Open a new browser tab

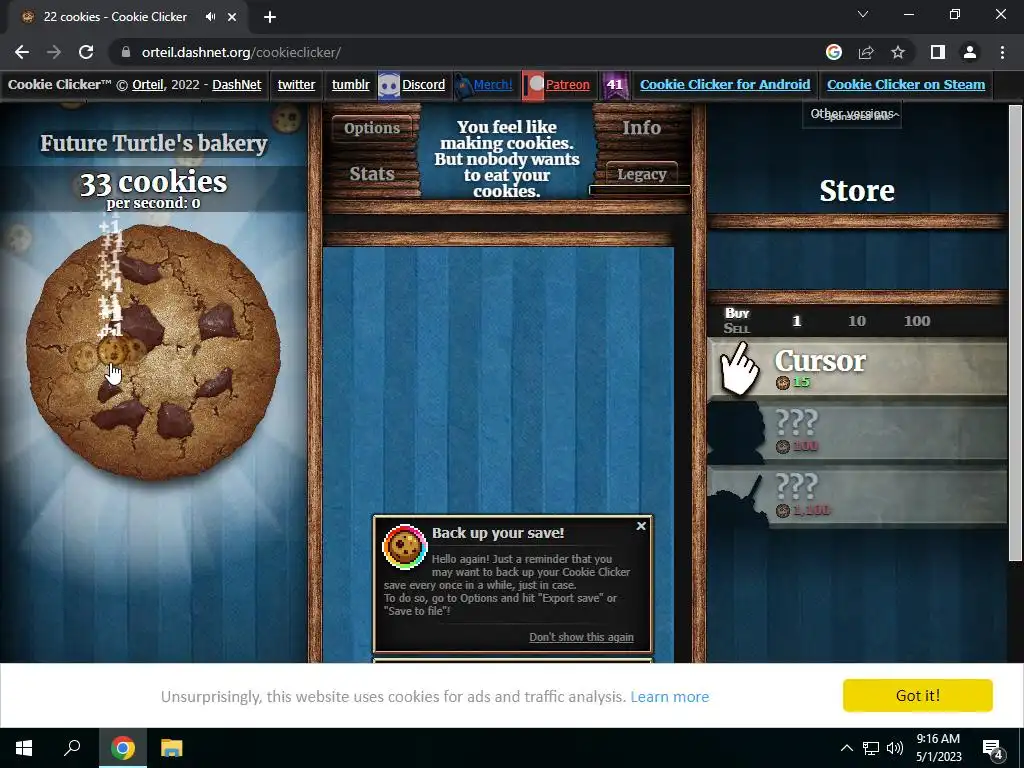tap(270, 17)
